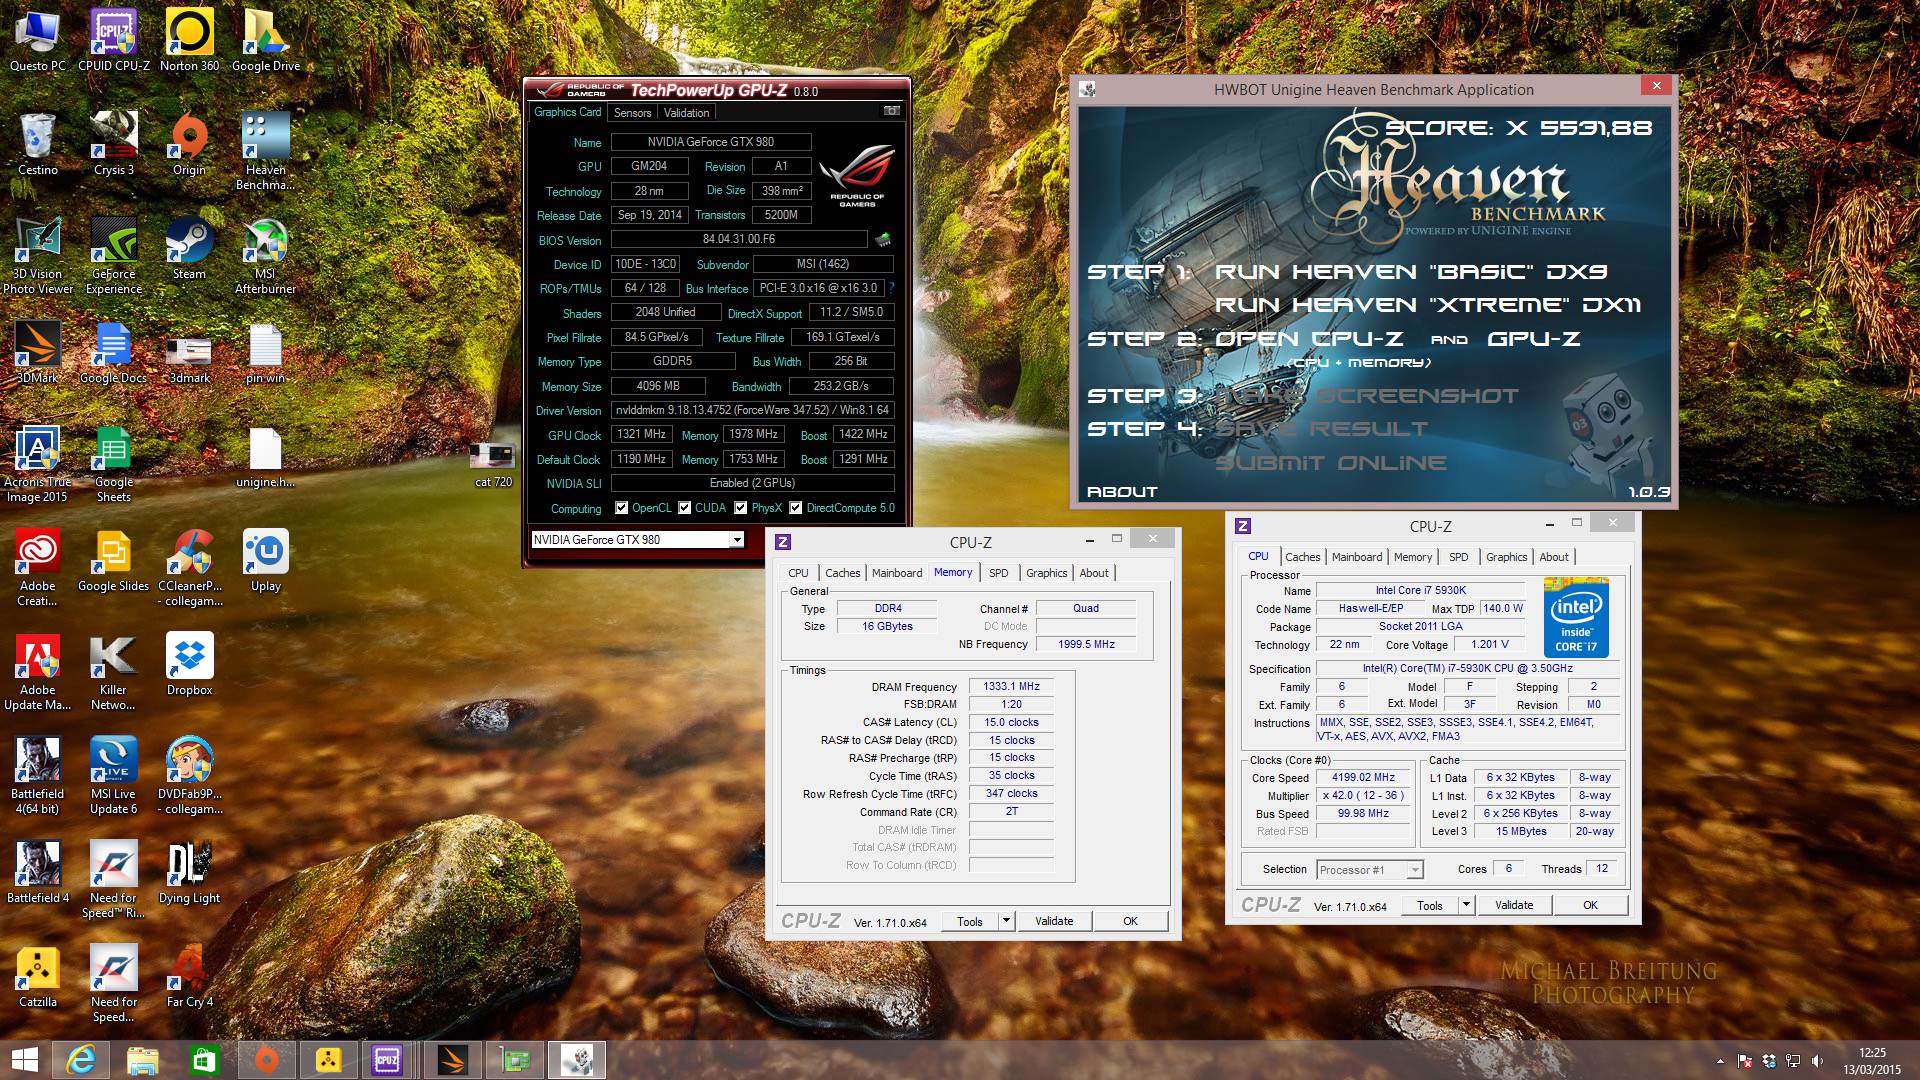Toggle the OpenCL checkbox in GPU-Z

(621, 508)
